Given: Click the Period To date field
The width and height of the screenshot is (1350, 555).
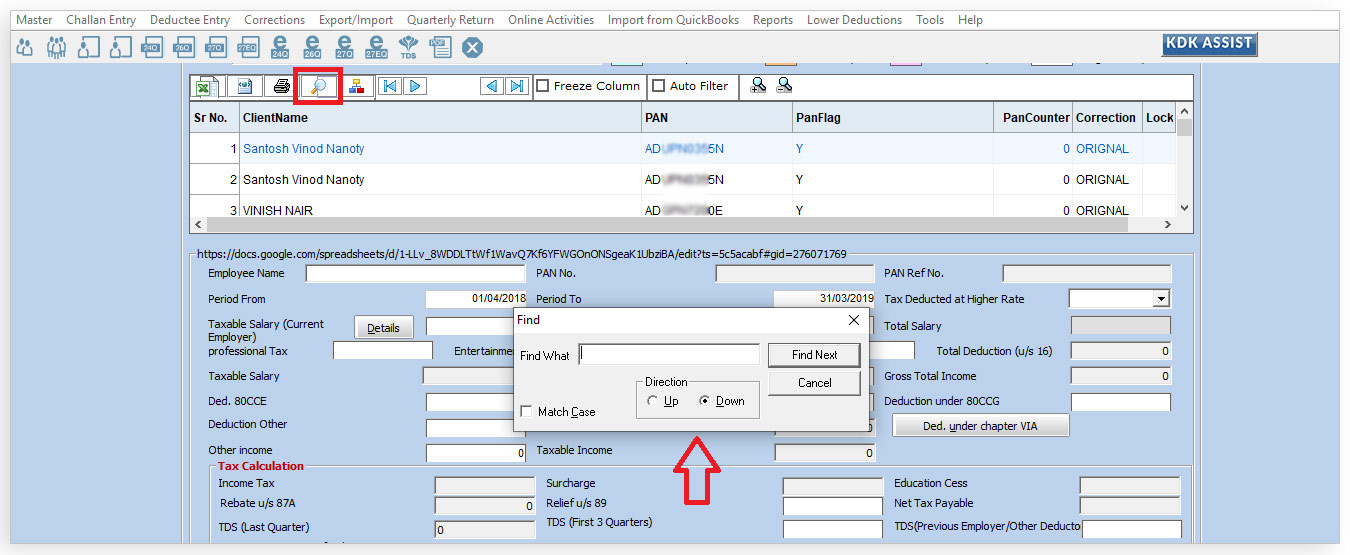Looking at the screenshot, I should coord(824,299).
